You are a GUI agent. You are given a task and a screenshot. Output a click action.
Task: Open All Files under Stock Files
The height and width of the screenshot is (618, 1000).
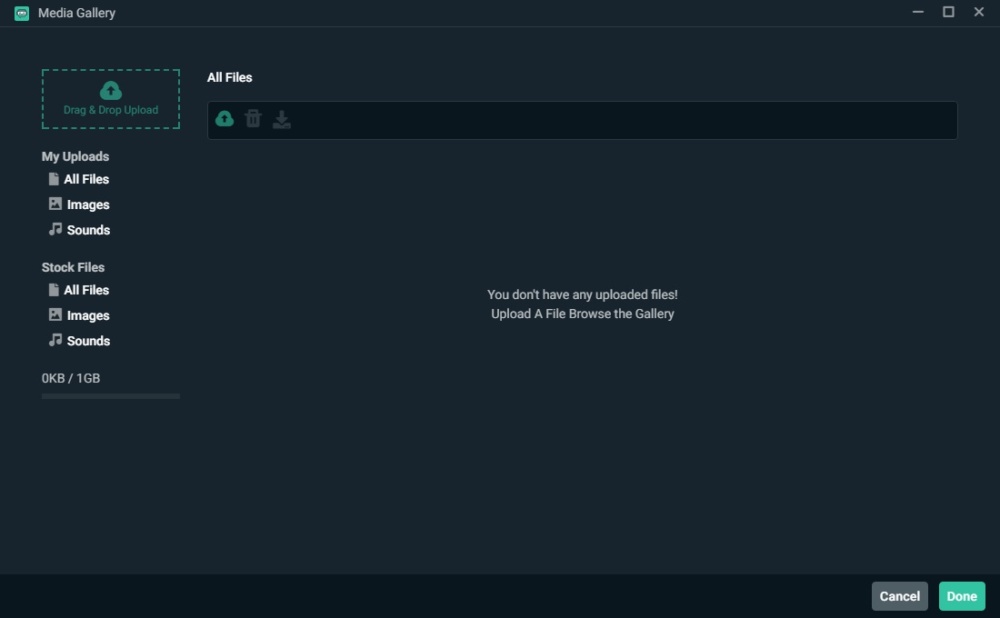[79, 290]
